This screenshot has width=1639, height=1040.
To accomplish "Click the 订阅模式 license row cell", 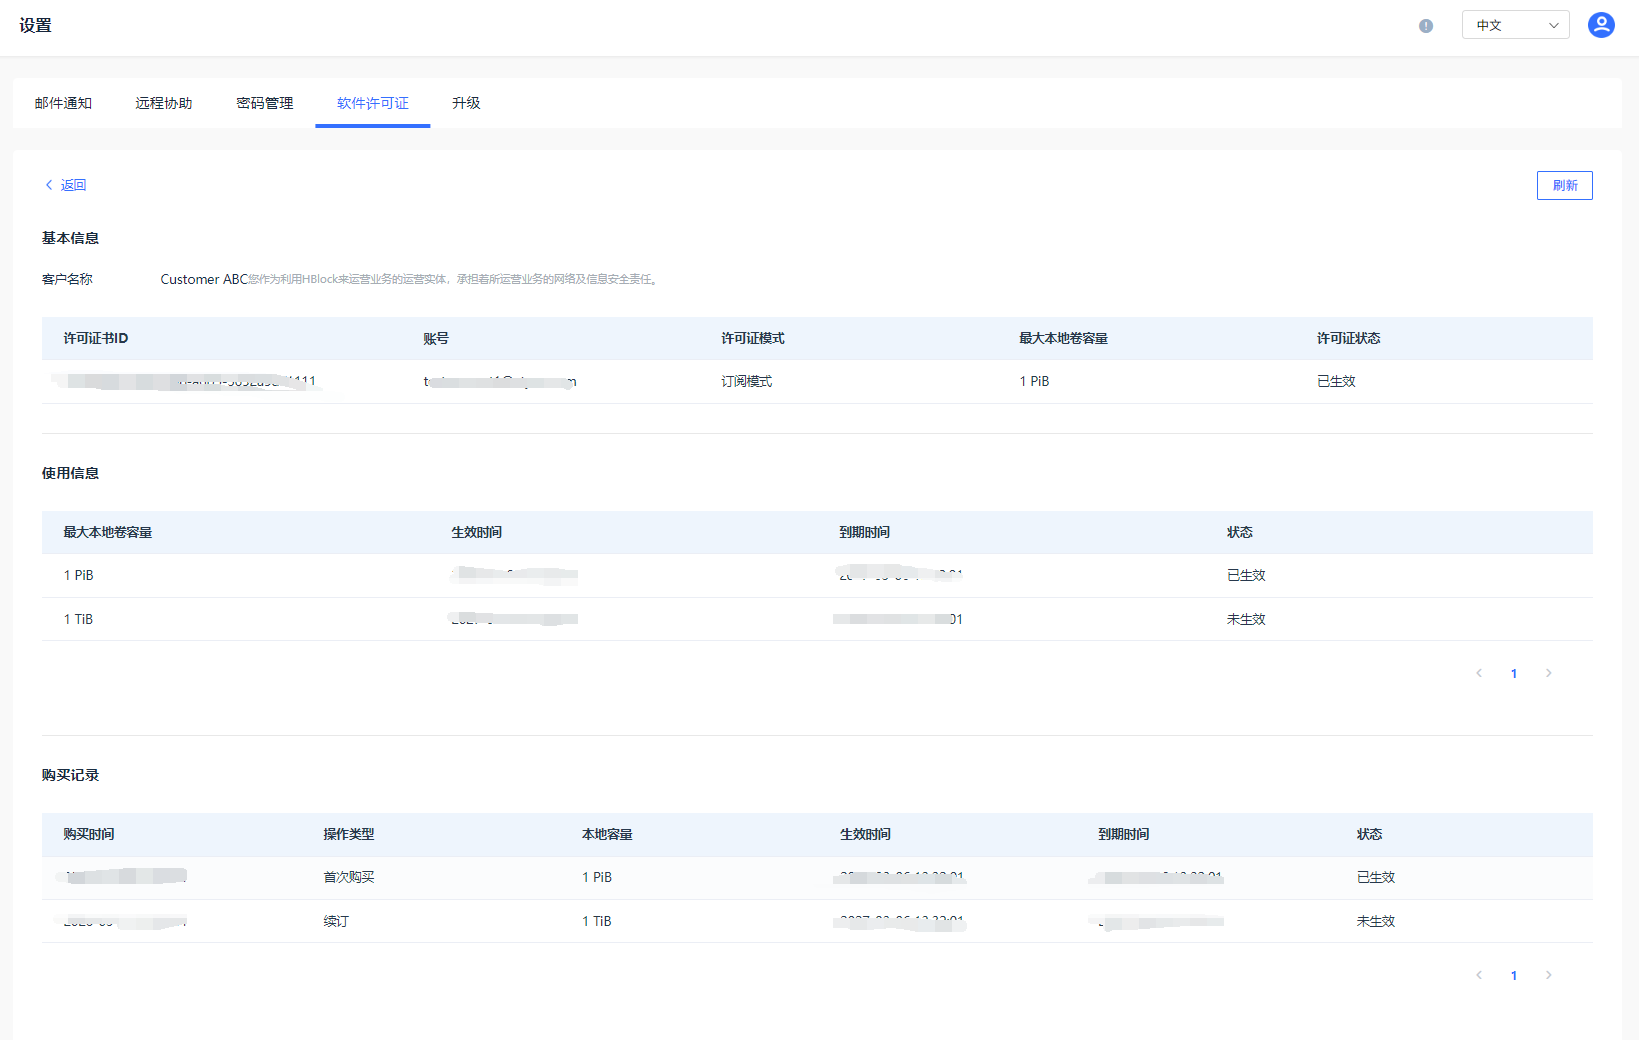I will point(746,381).
